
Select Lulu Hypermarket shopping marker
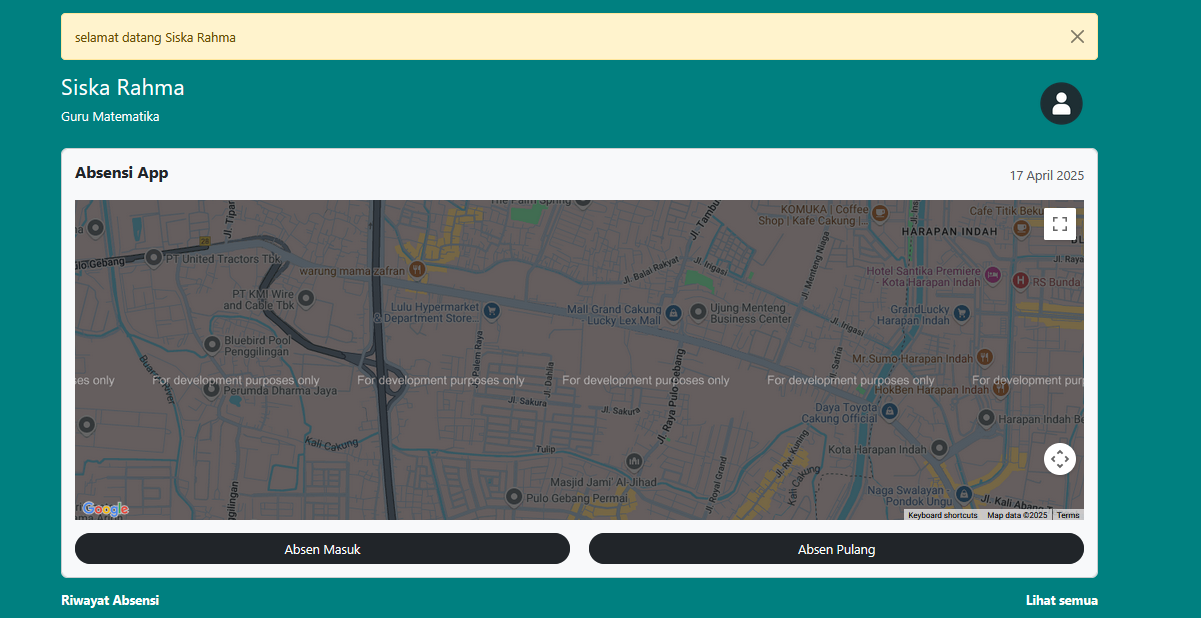coord(492,312)
